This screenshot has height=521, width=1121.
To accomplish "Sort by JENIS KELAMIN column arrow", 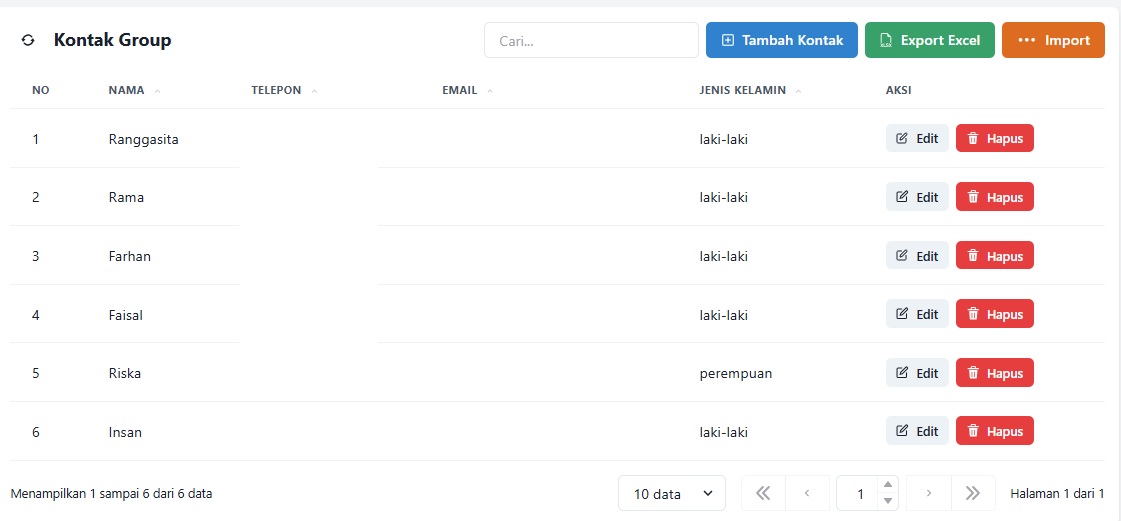I will click(799, 91).
